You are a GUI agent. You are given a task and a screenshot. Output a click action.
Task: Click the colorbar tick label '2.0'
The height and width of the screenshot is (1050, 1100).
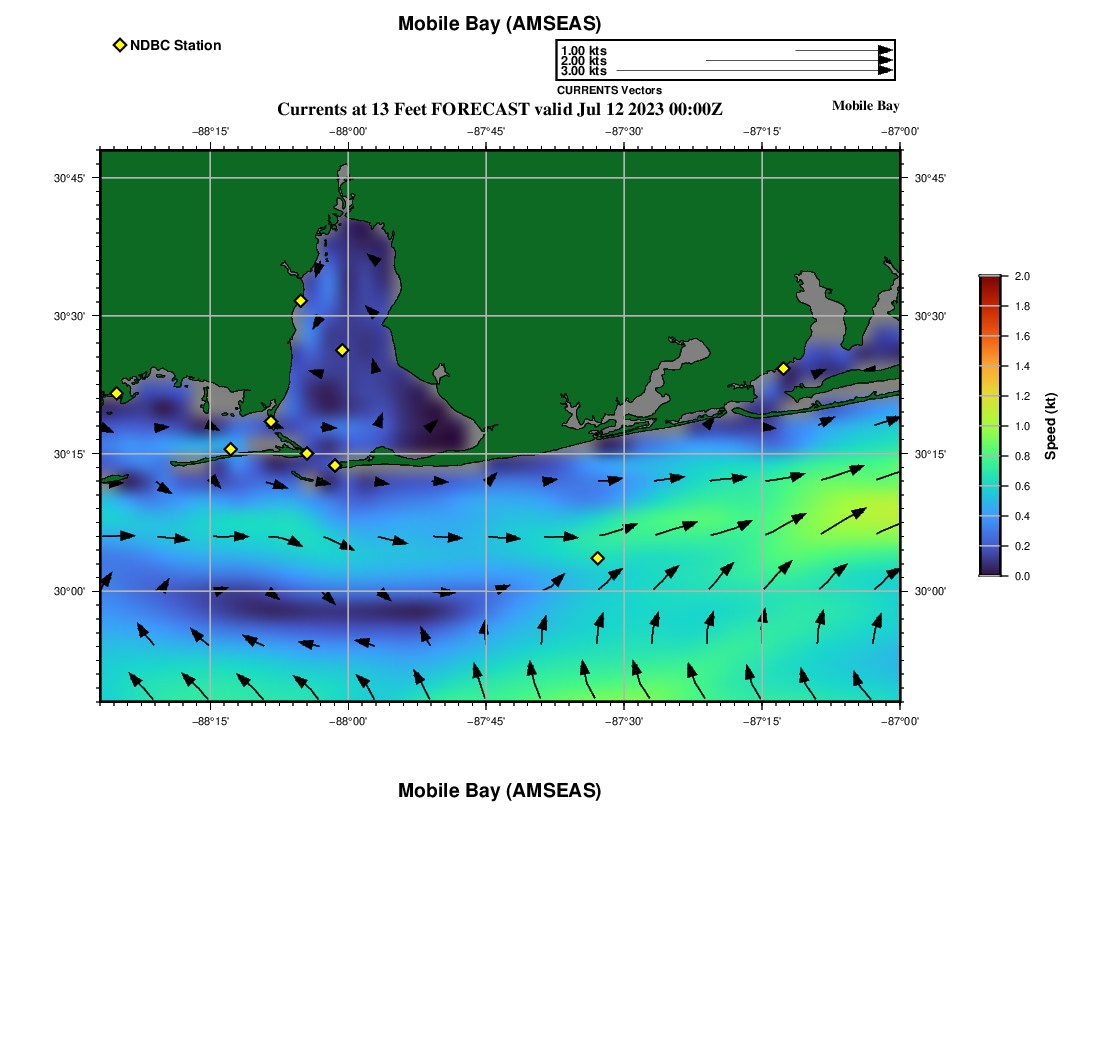pyautogui.click(x=1022, y=276)
